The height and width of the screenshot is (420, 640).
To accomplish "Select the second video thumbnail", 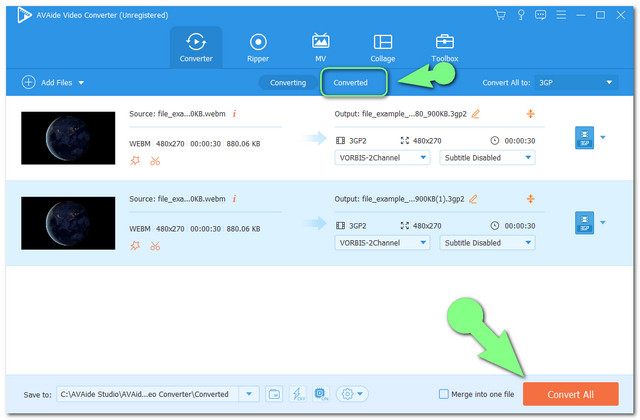I will [68, 223].
